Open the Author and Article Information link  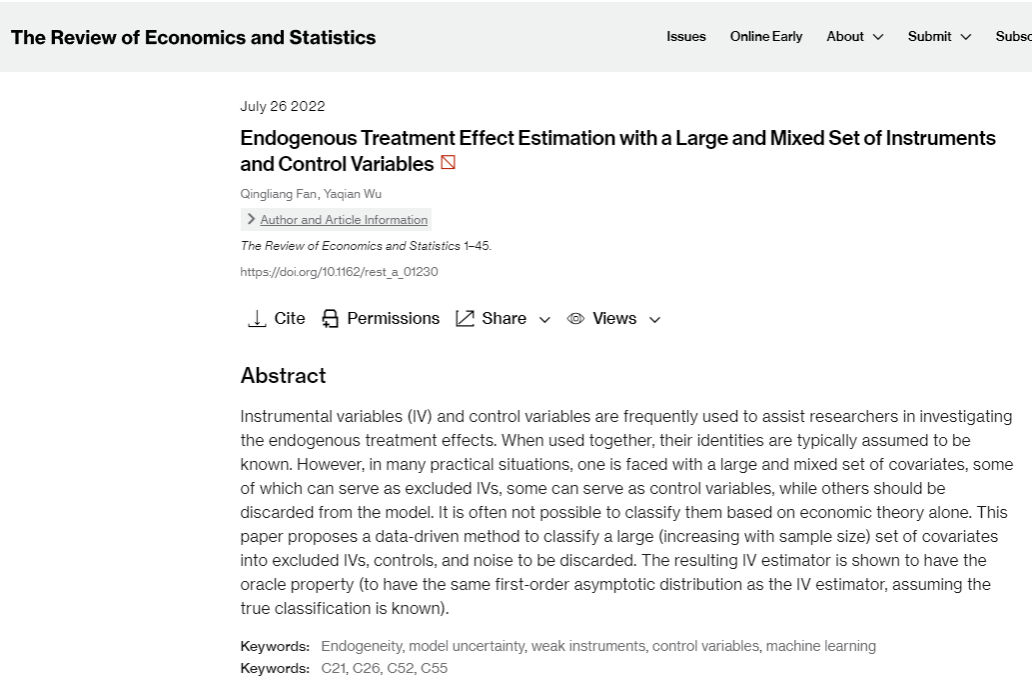tap(343, 220)
